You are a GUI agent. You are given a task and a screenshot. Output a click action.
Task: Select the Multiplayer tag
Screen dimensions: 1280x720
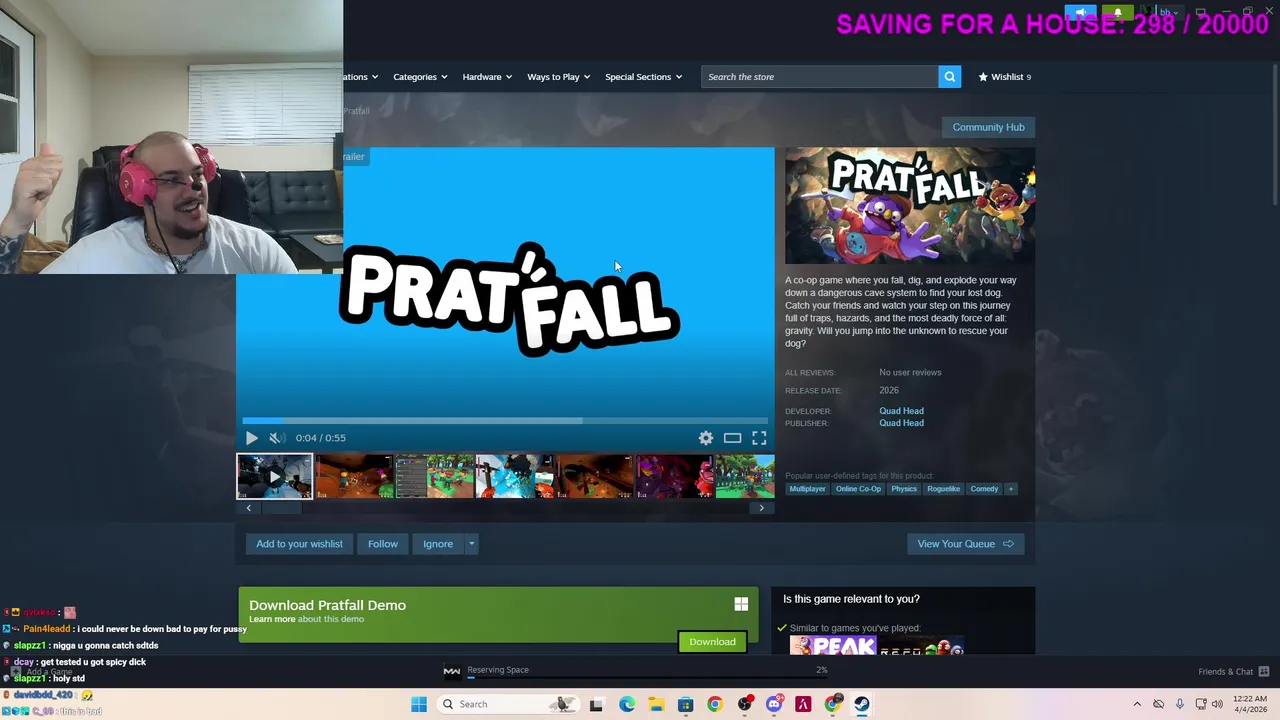pyautogui.click(x=807, y=489)
